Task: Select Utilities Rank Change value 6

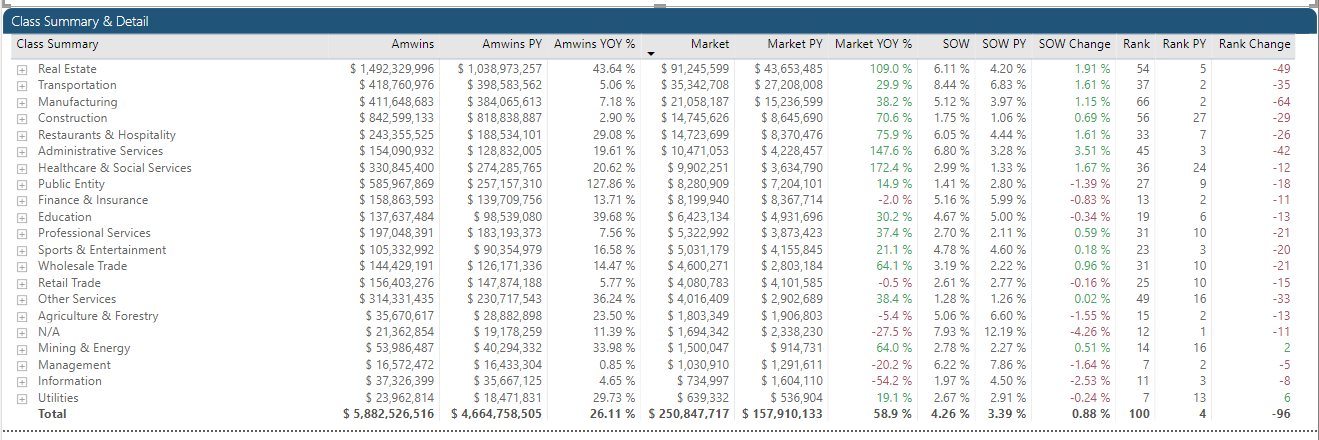Action: 1287,398
